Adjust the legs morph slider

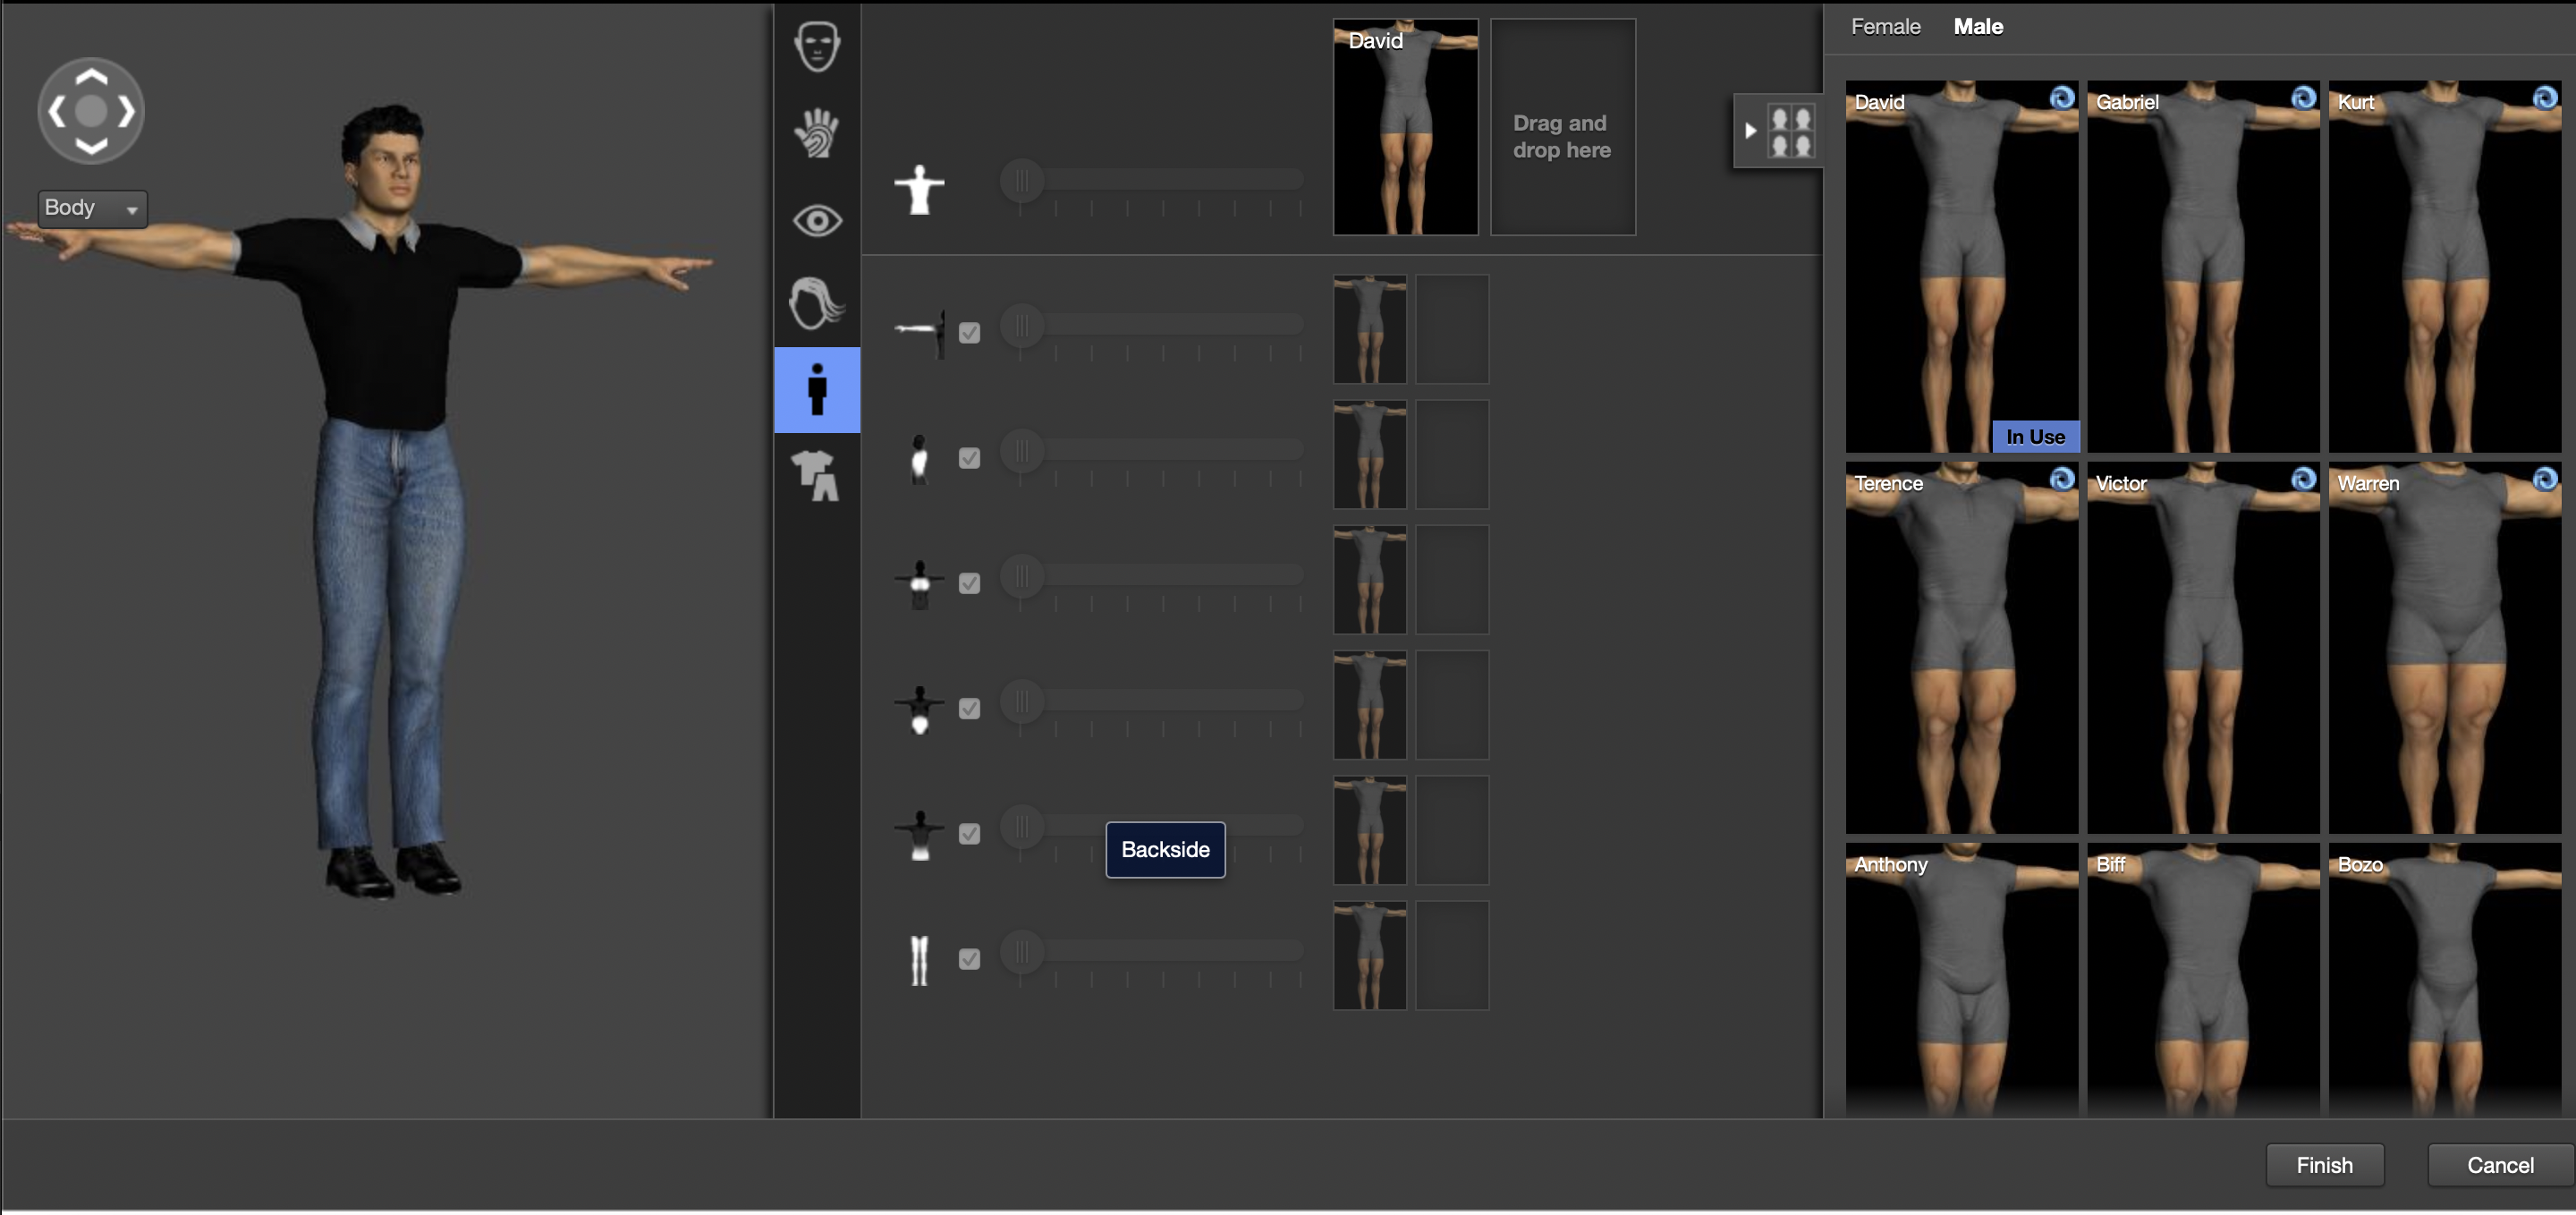coord(1152,951)
